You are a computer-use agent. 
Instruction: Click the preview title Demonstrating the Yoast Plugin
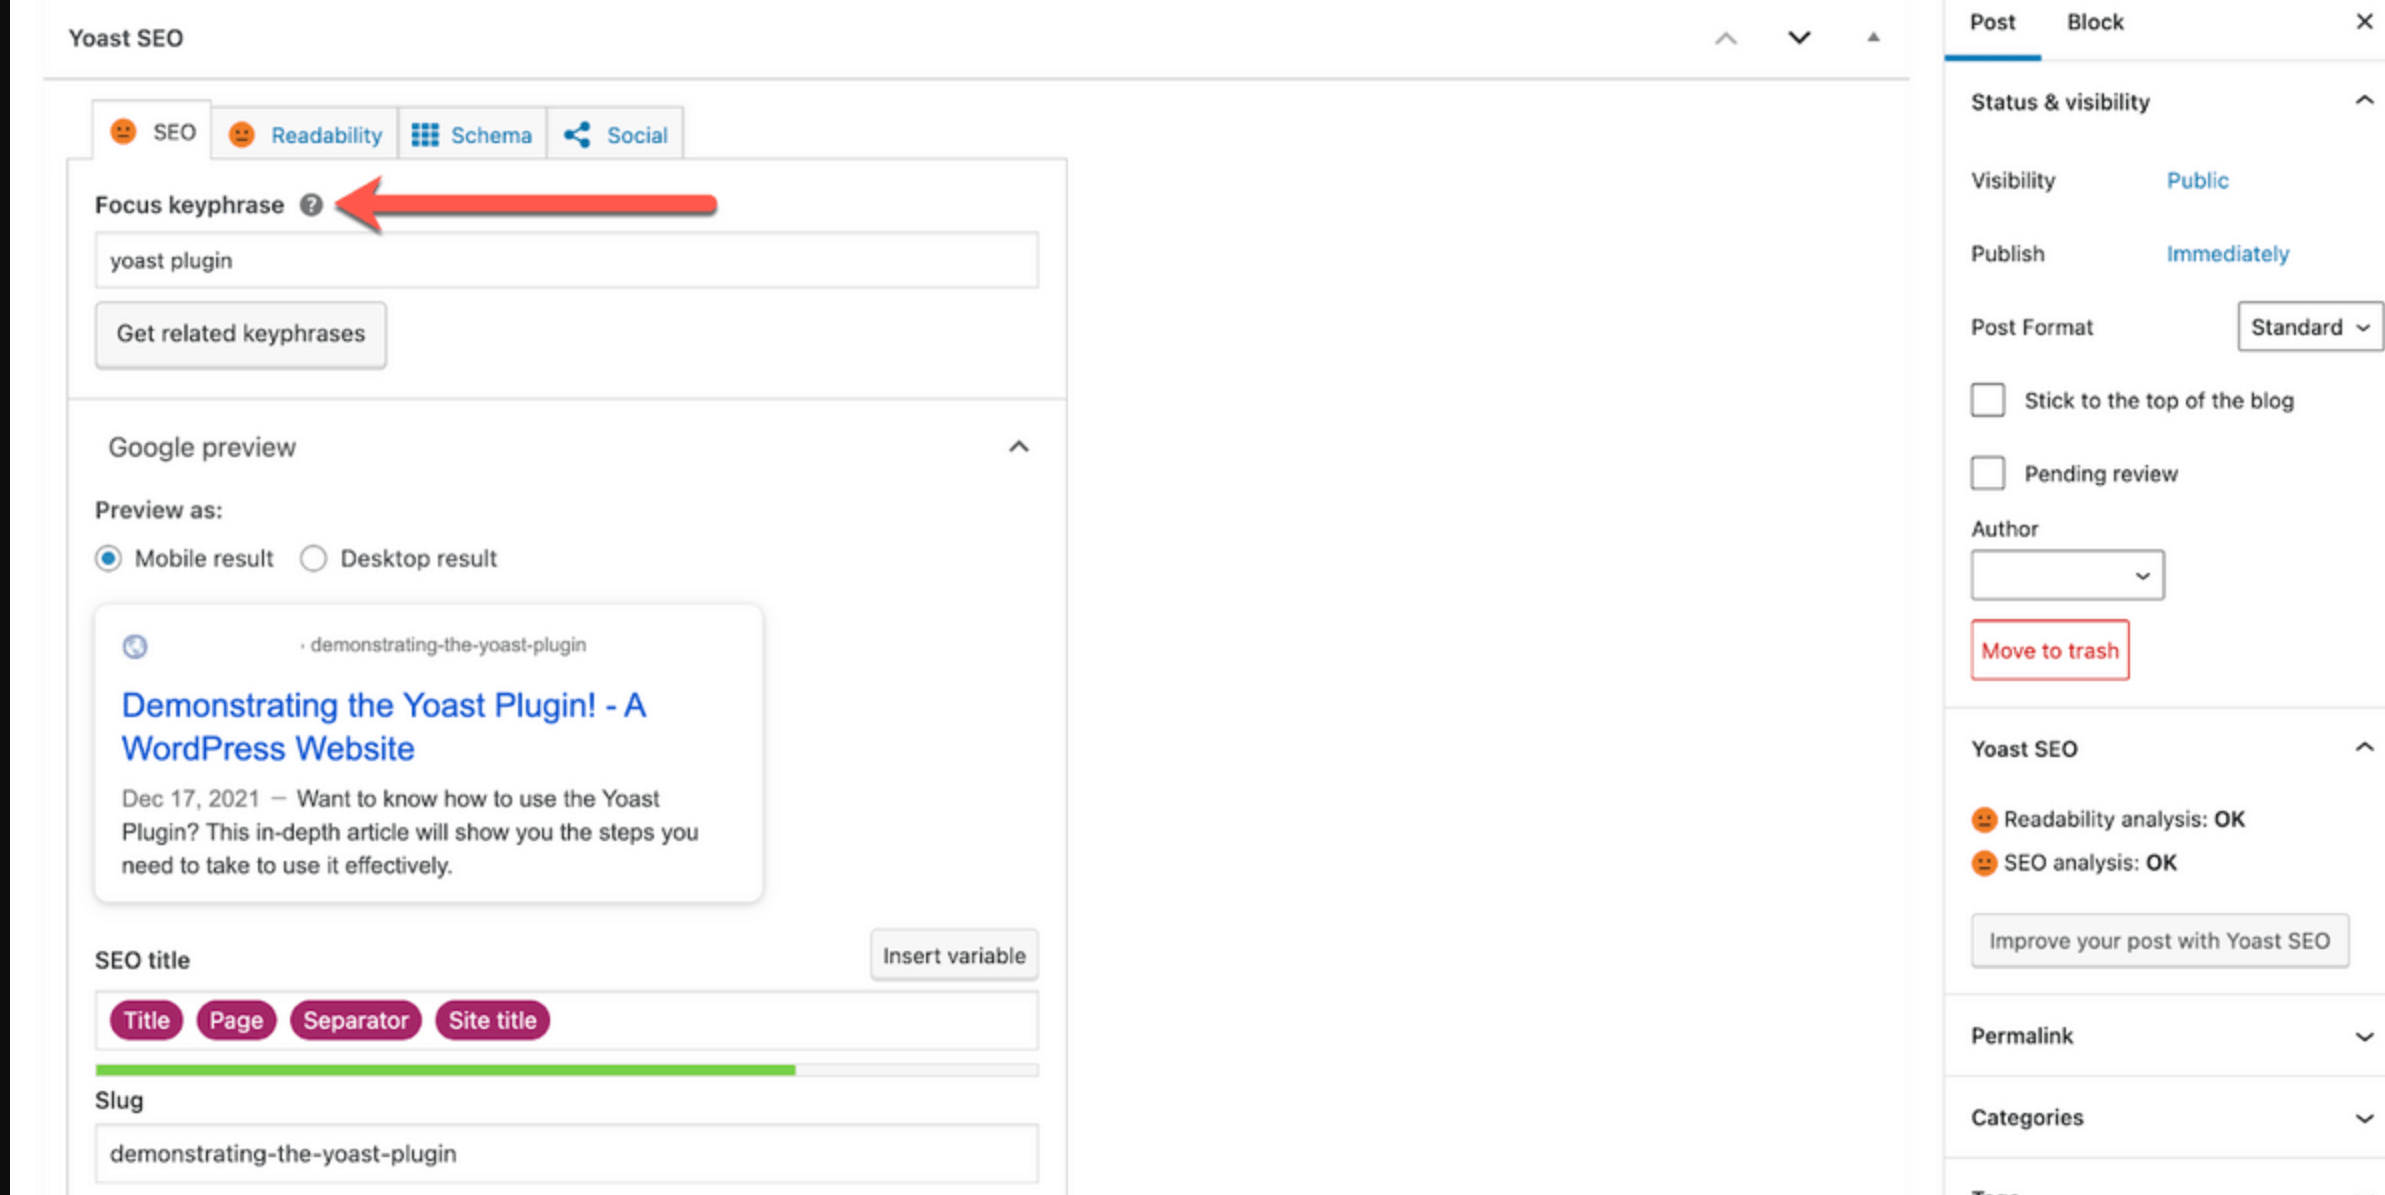(384, 727)
